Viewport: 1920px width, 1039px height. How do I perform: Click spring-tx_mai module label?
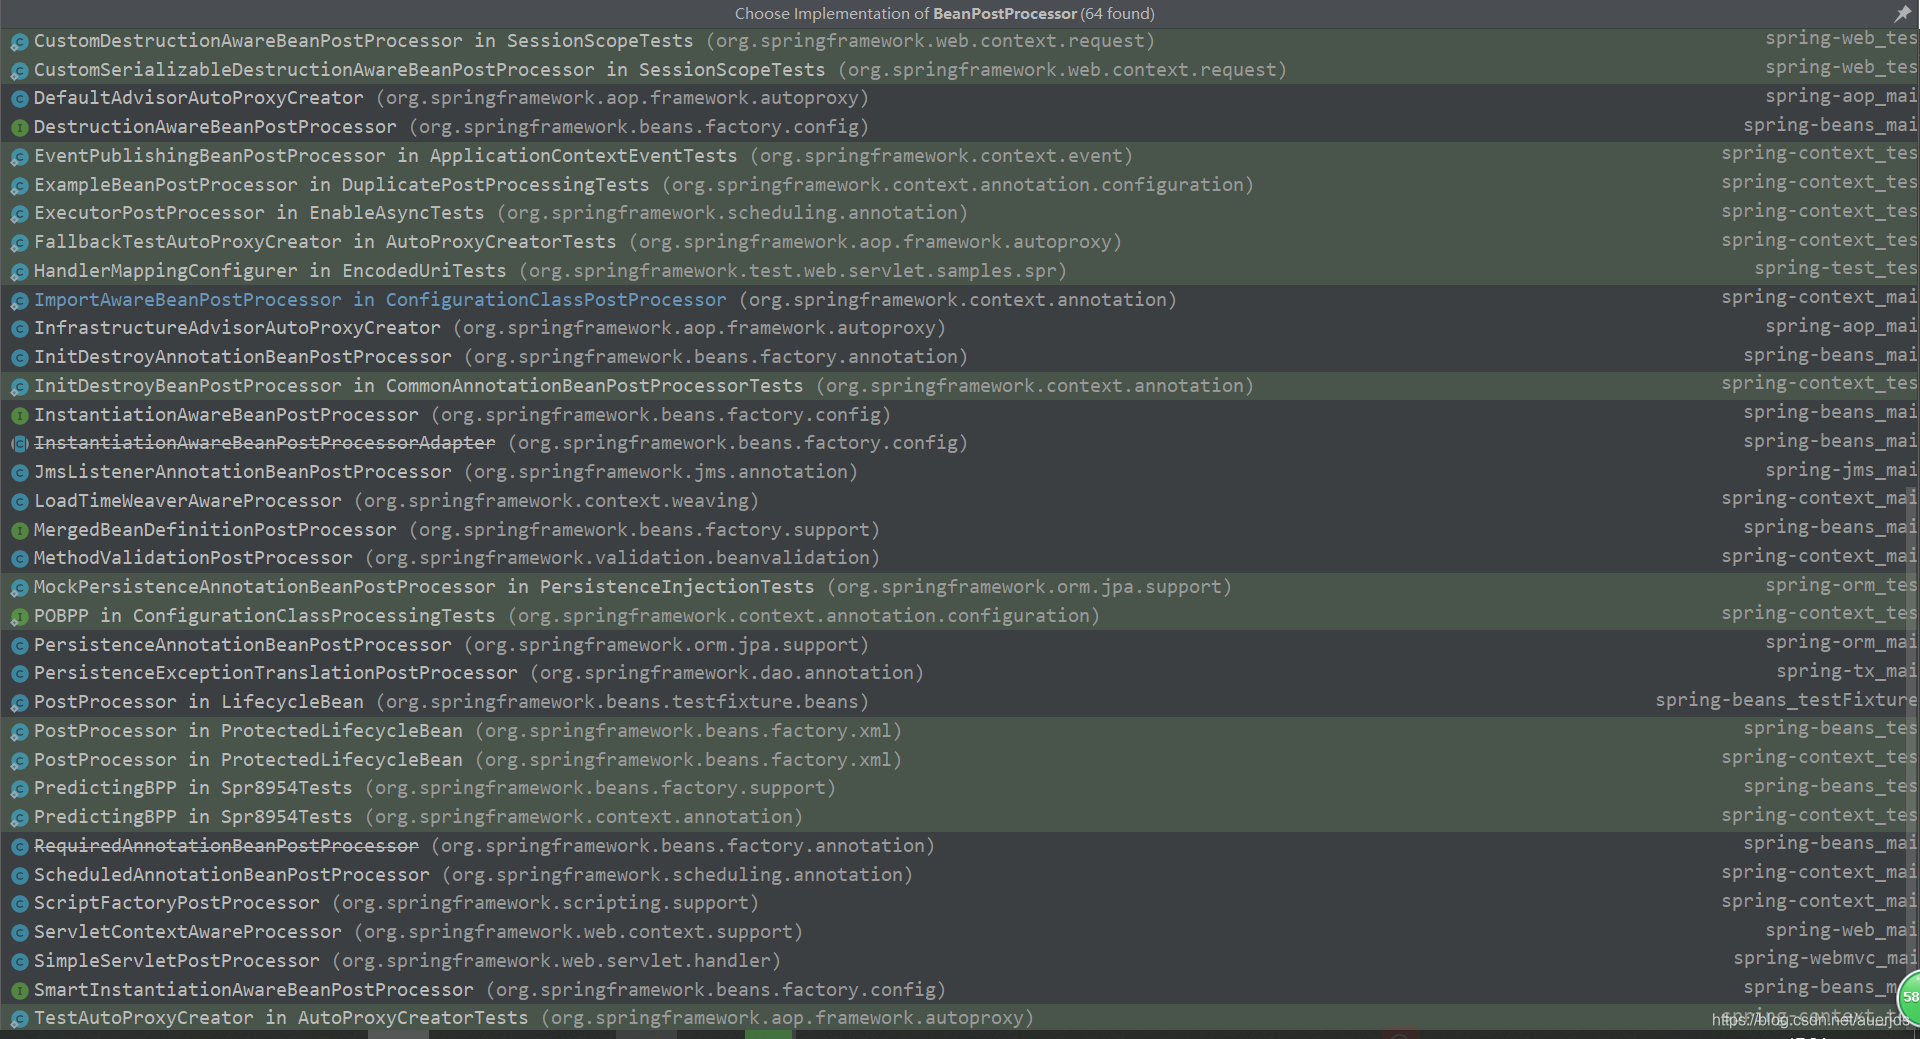1847,671
